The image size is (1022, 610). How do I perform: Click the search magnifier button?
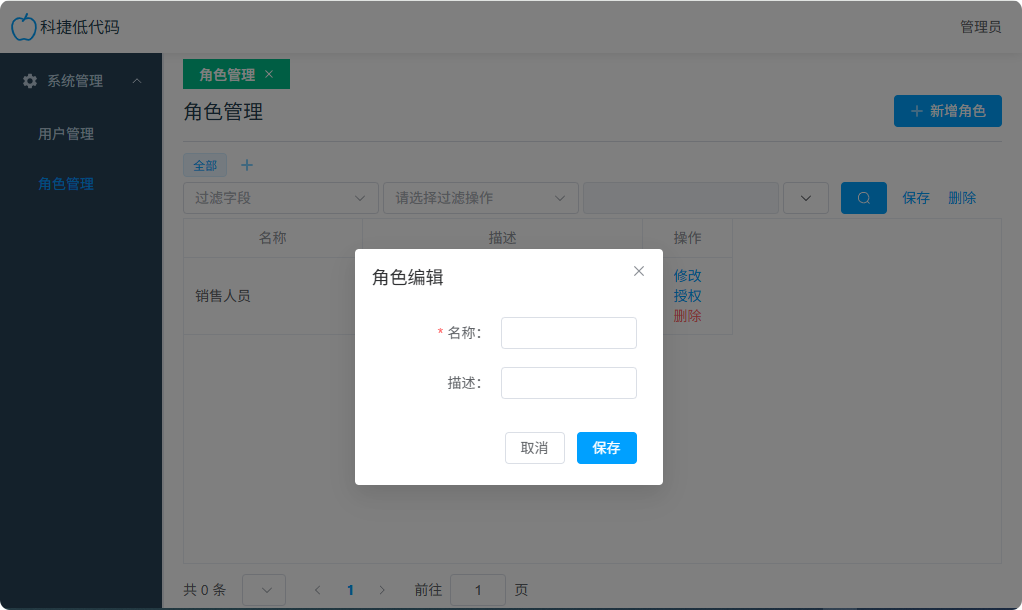coord(863,198)
